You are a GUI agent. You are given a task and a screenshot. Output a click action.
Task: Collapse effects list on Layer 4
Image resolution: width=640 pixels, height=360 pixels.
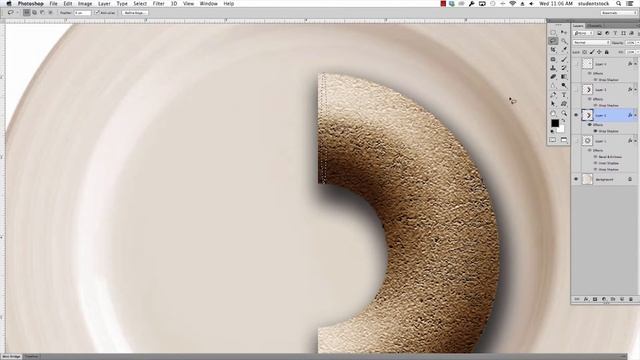coord(636,64)
